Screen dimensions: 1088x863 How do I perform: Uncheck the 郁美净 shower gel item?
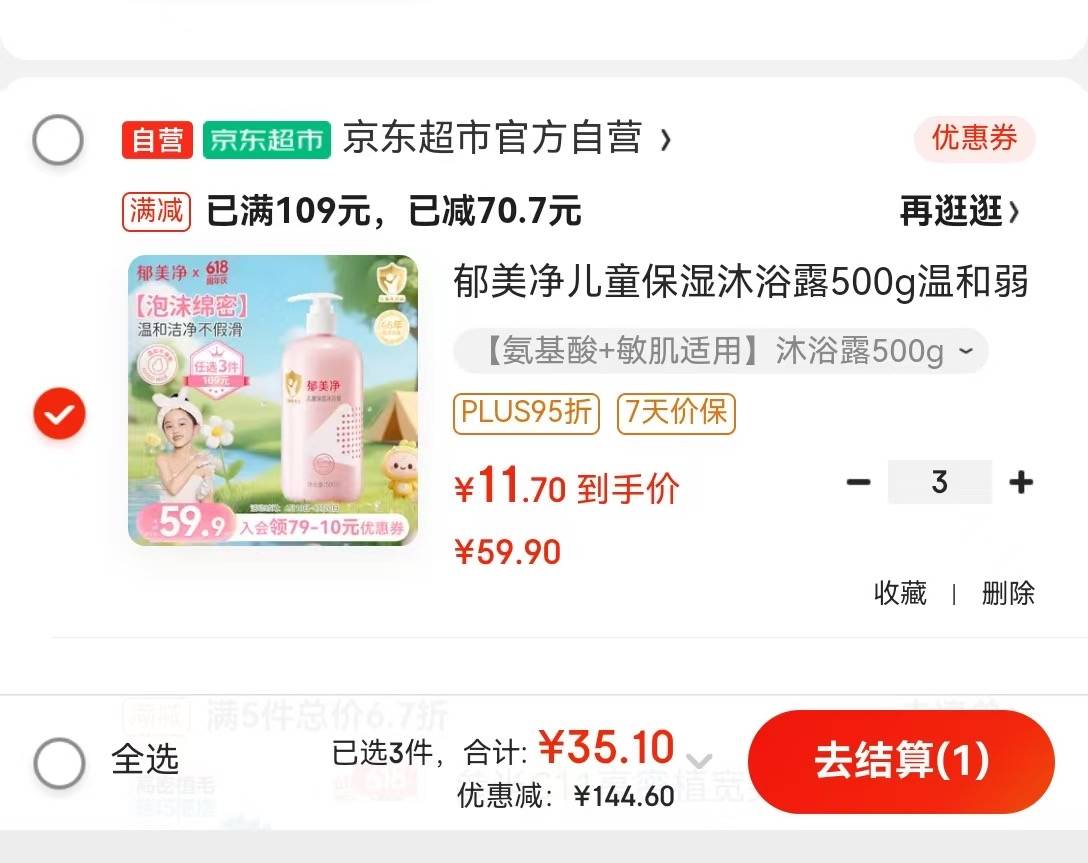60,413
